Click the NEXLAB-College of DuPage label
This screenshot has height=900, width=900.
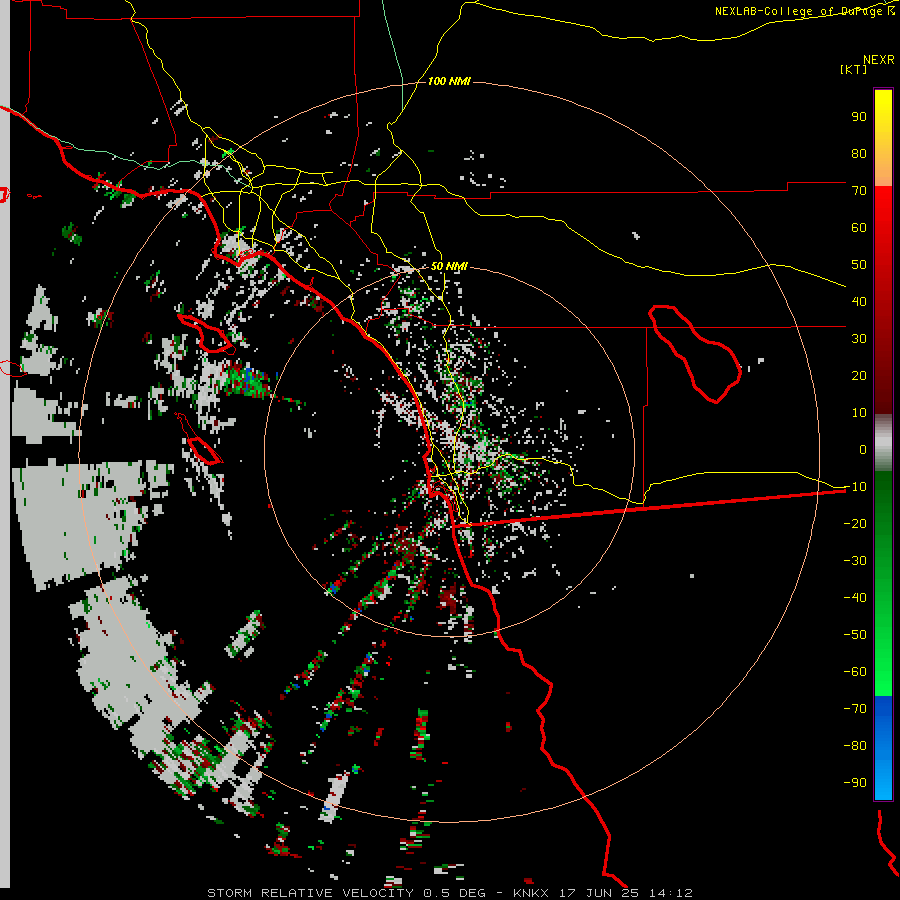click(x=805, y=11)
